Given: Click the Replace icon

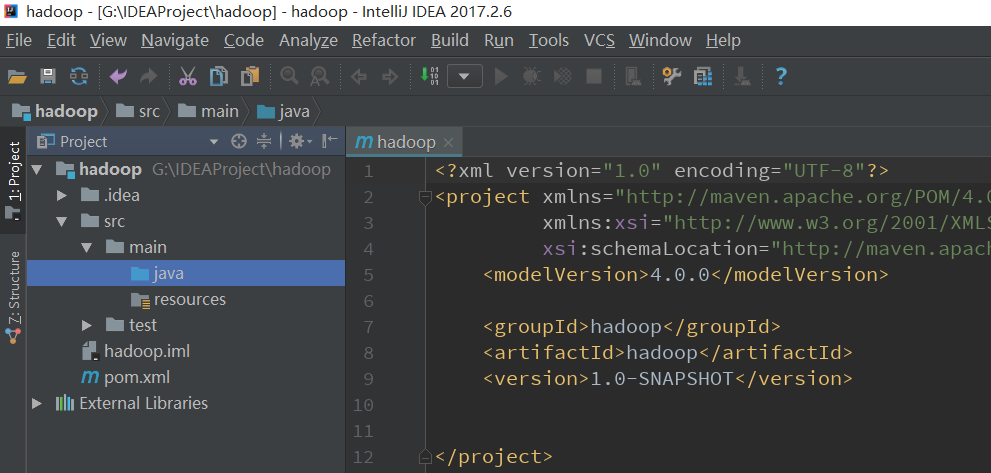Looking at the screenshot, I should (x=320, y=77).
